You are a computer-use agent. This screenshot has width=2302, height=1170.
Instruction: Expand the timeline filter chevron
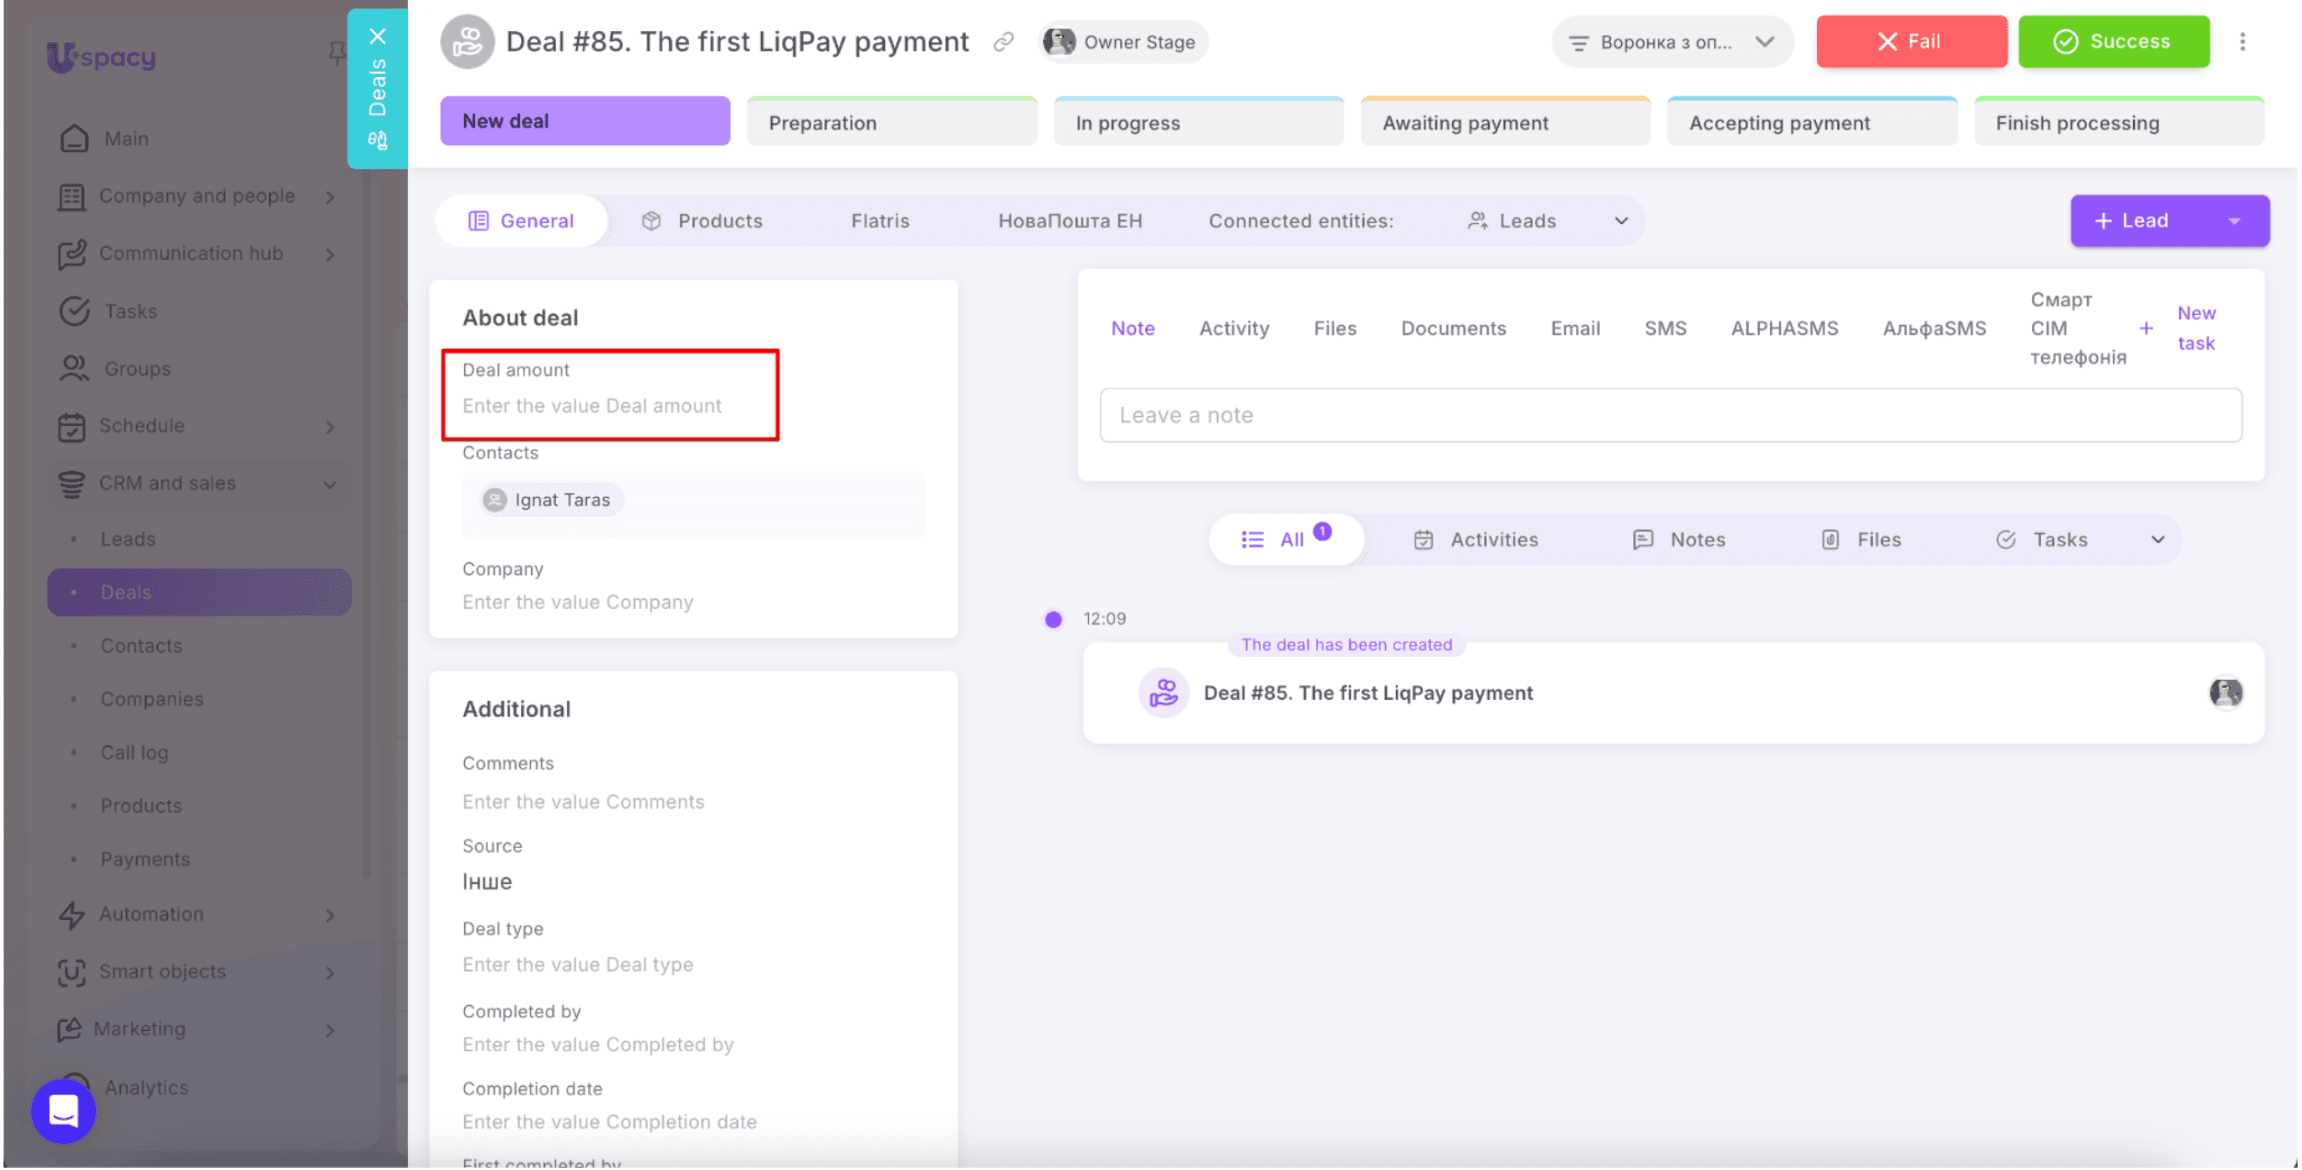2157,540
